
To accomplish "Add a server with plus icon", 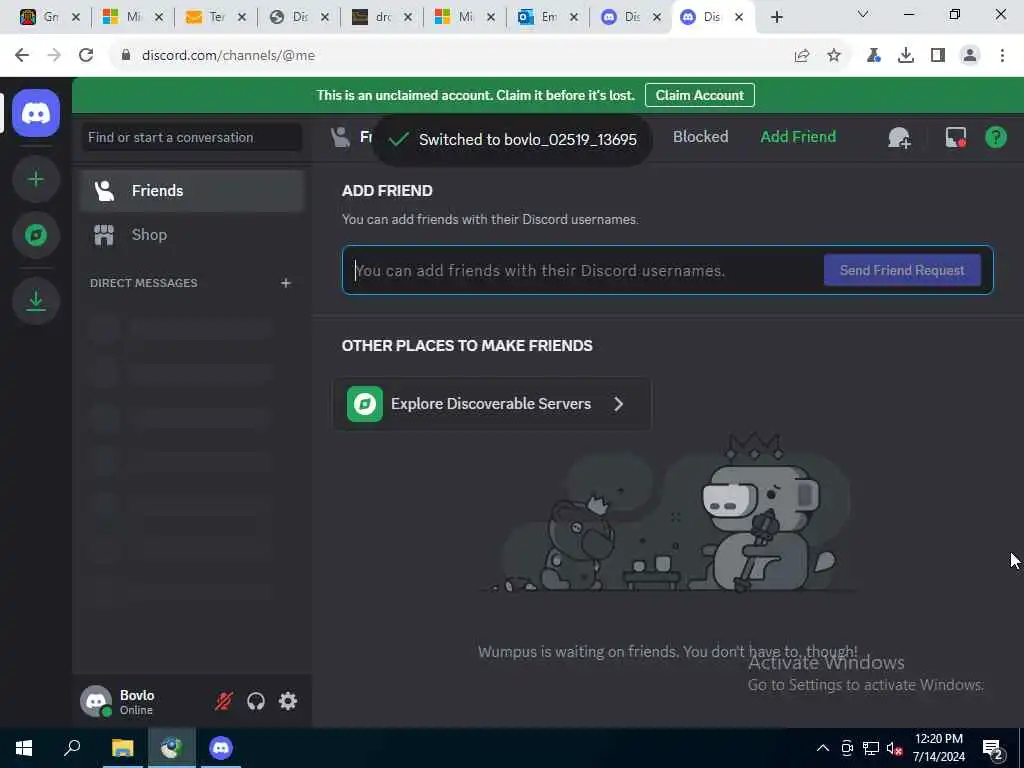I will pos(36,179).
